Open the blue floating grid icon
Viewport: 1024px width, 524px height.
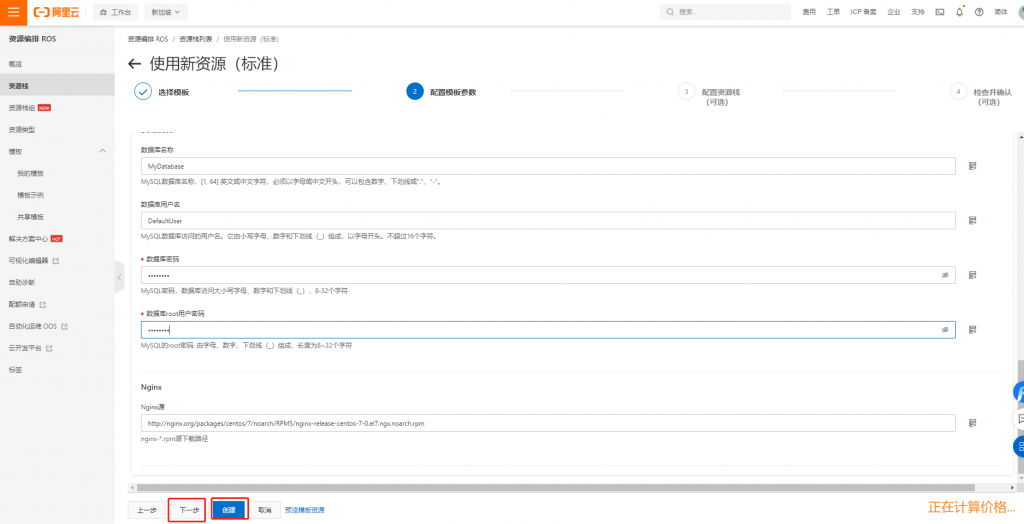(x=1019, y=446)
